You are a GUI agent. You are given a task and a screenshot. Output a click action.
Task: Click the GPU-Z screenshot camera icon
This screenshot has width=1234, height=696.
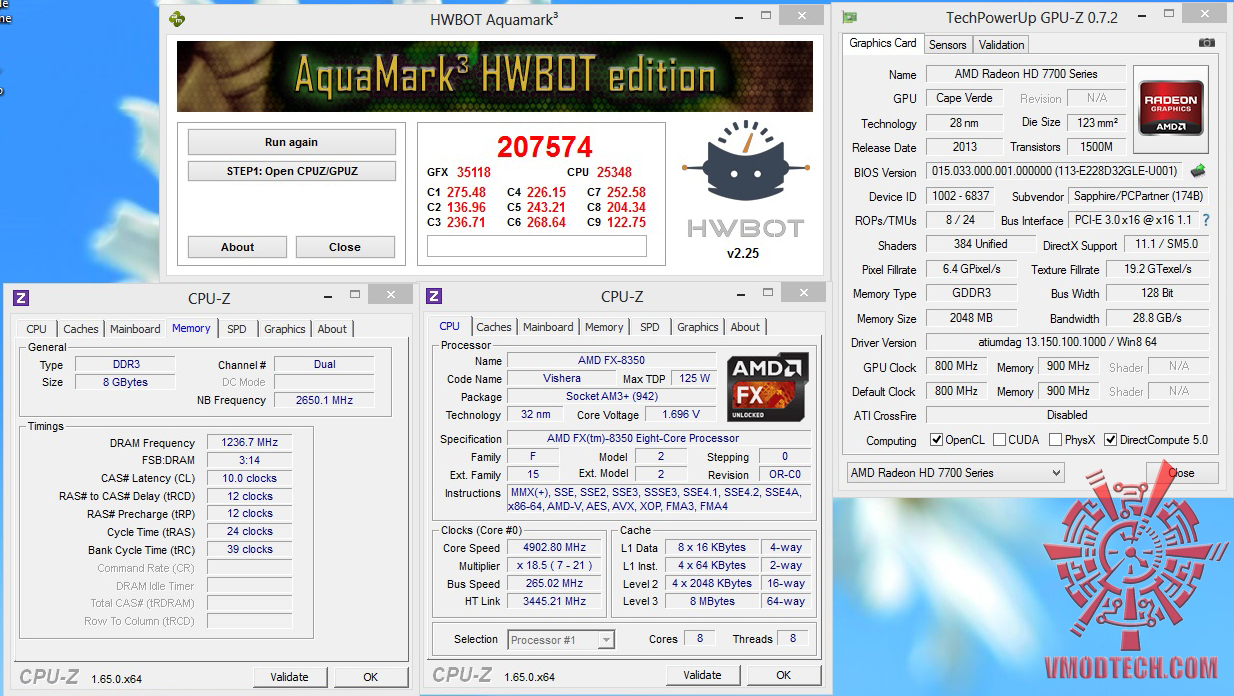(x=1207, y=43)
